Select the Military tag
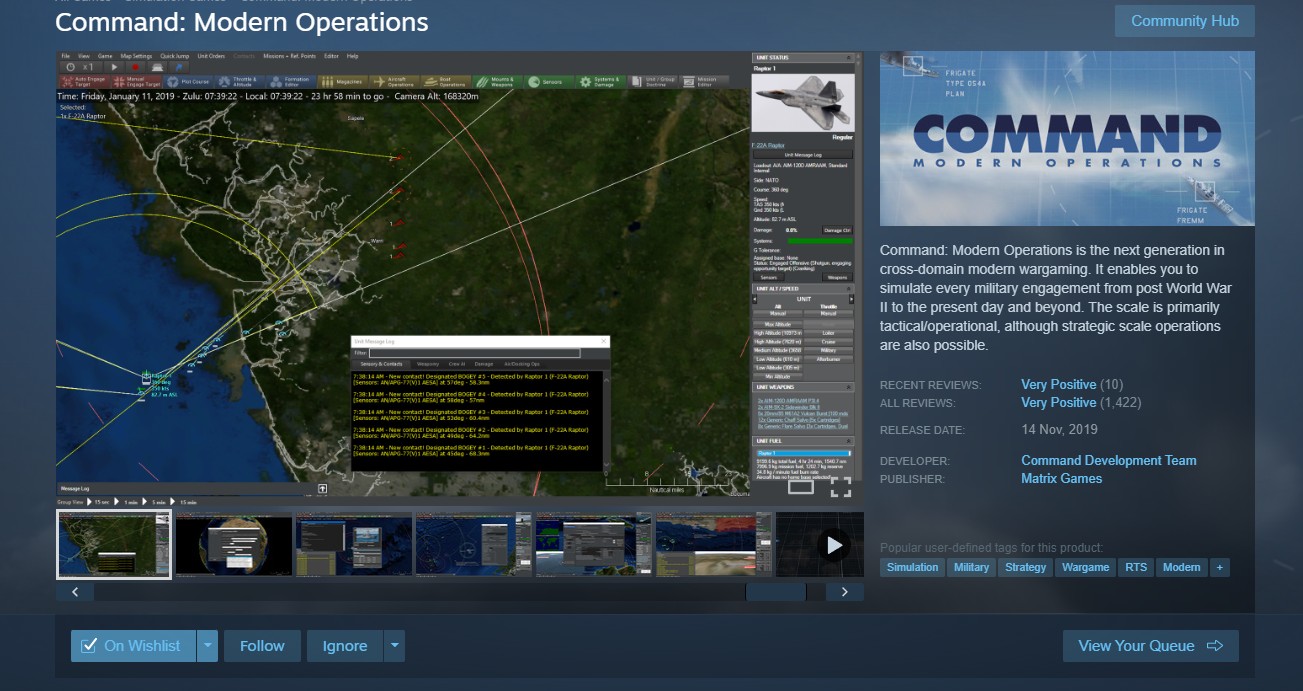 [x=971, y=567]
